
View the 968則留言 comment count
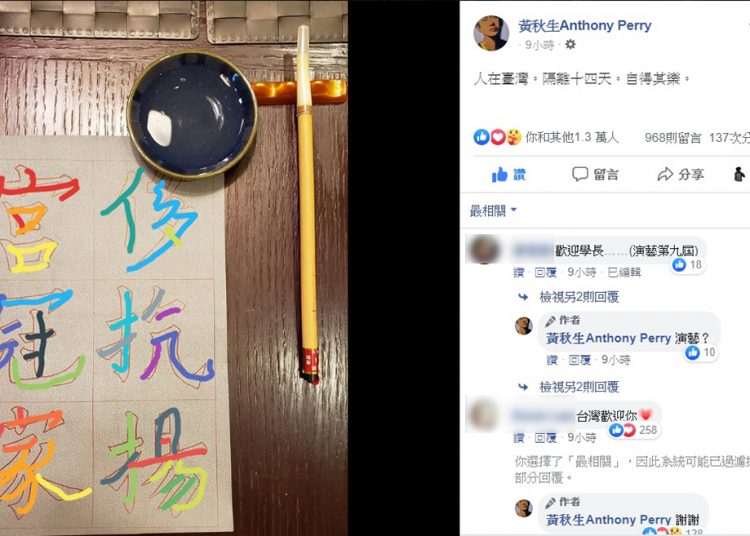[673, 138]
